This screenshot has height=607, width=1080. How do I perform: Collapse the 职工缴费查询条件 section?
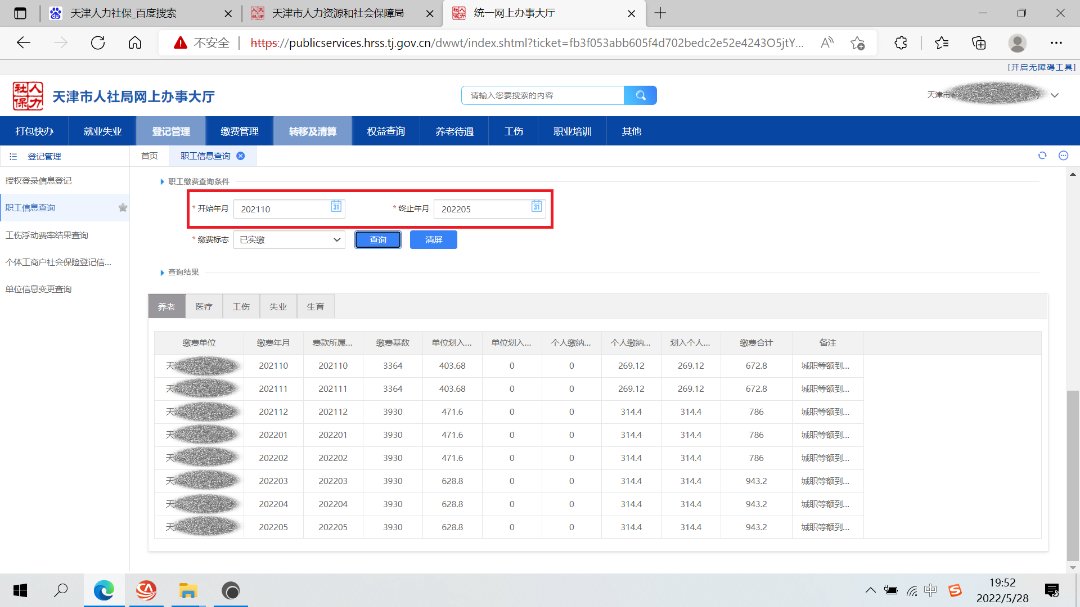pyautogui.click(x=163, y=182)
